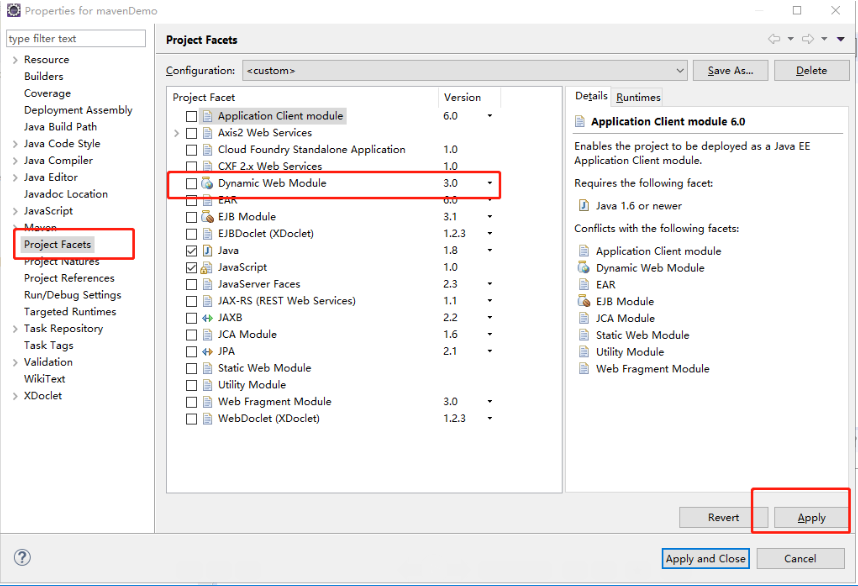Check the JavaServer Faces checkbox
Viewport: 858px width, 586px height.
191,285
